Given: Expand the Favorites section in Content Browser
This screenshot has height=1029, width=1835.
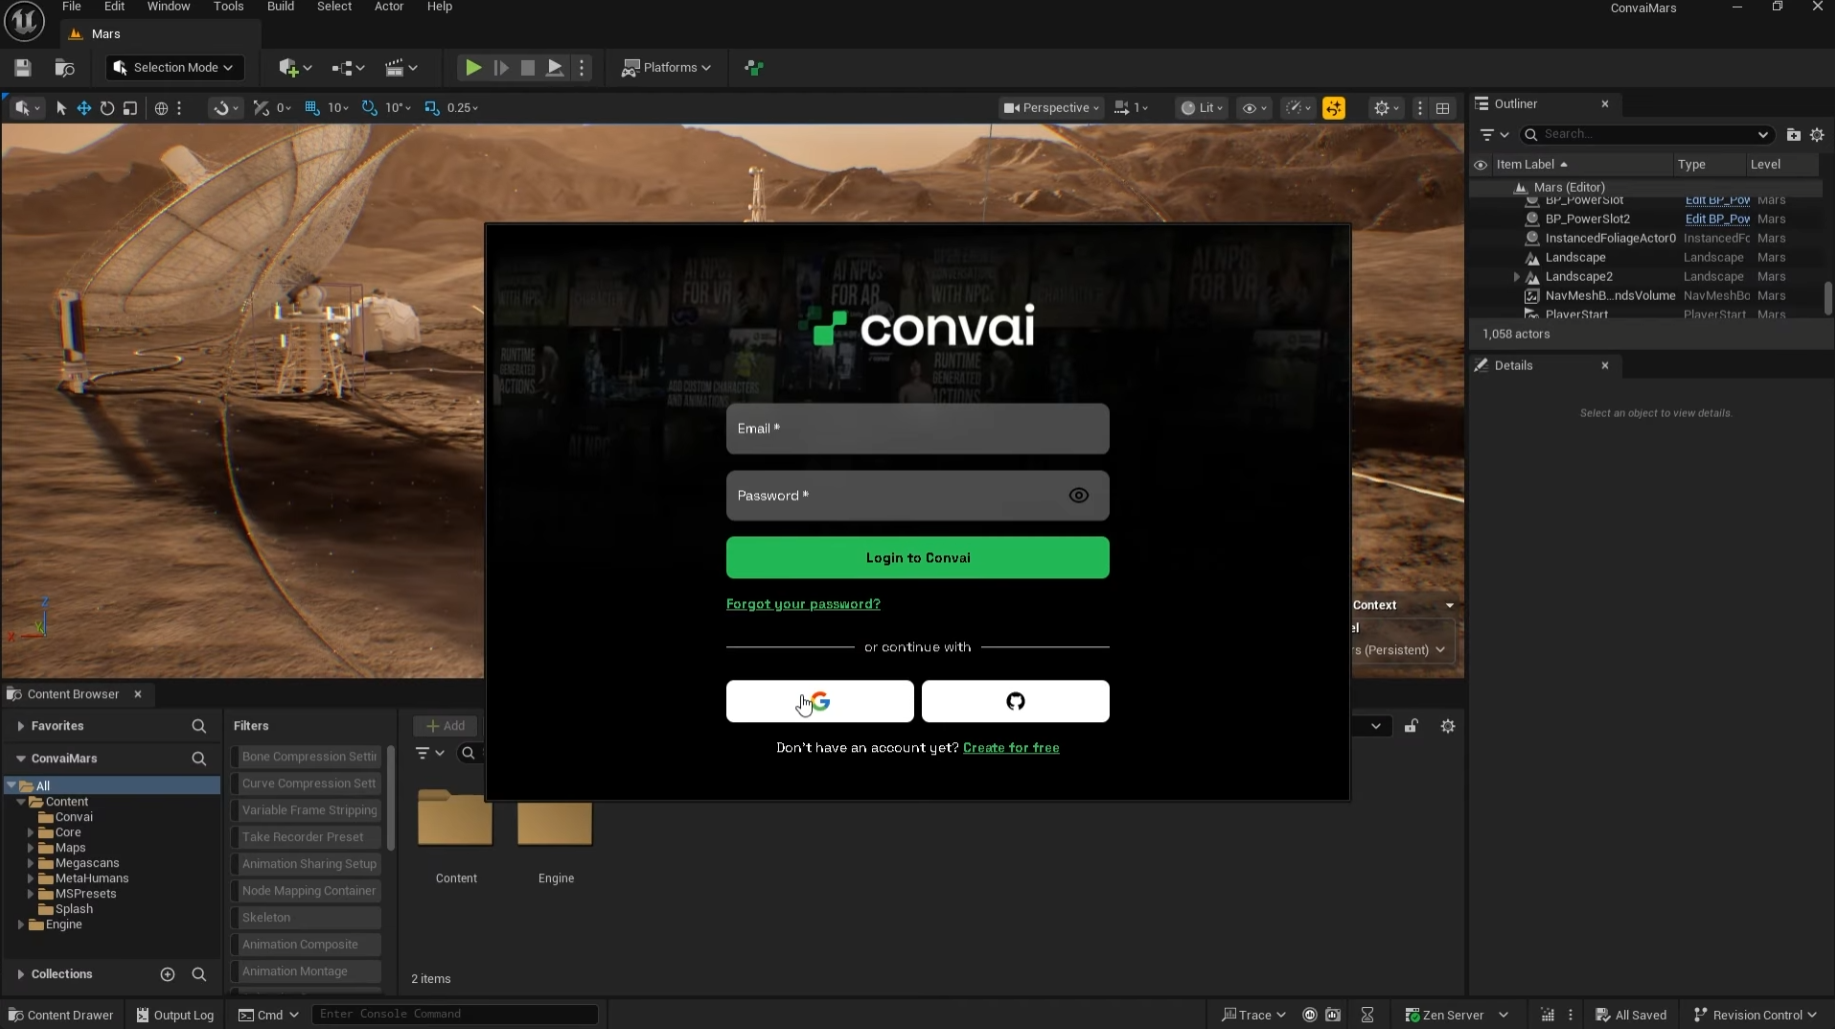Looking at the screenshot, I should 21,726.
